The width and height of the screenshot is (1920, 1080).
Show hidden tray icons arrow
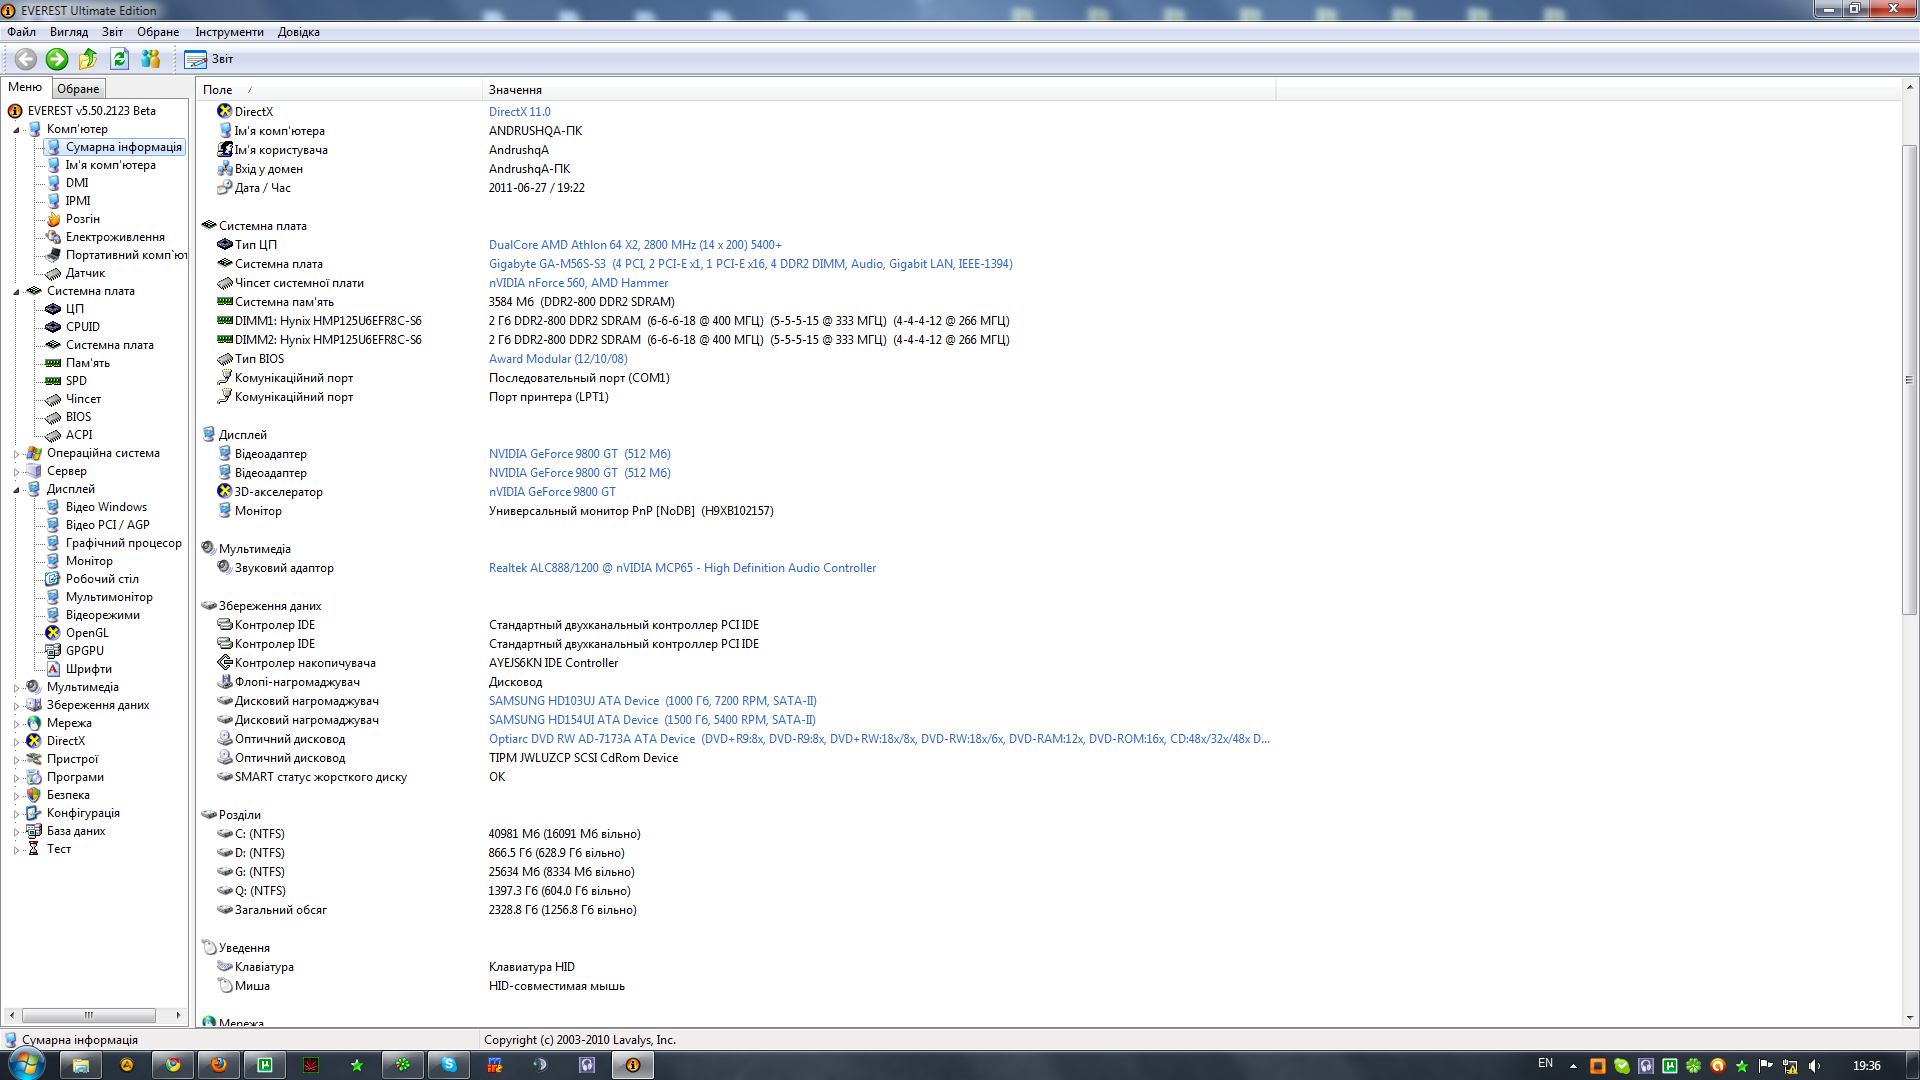[x=1573, y=1066]
